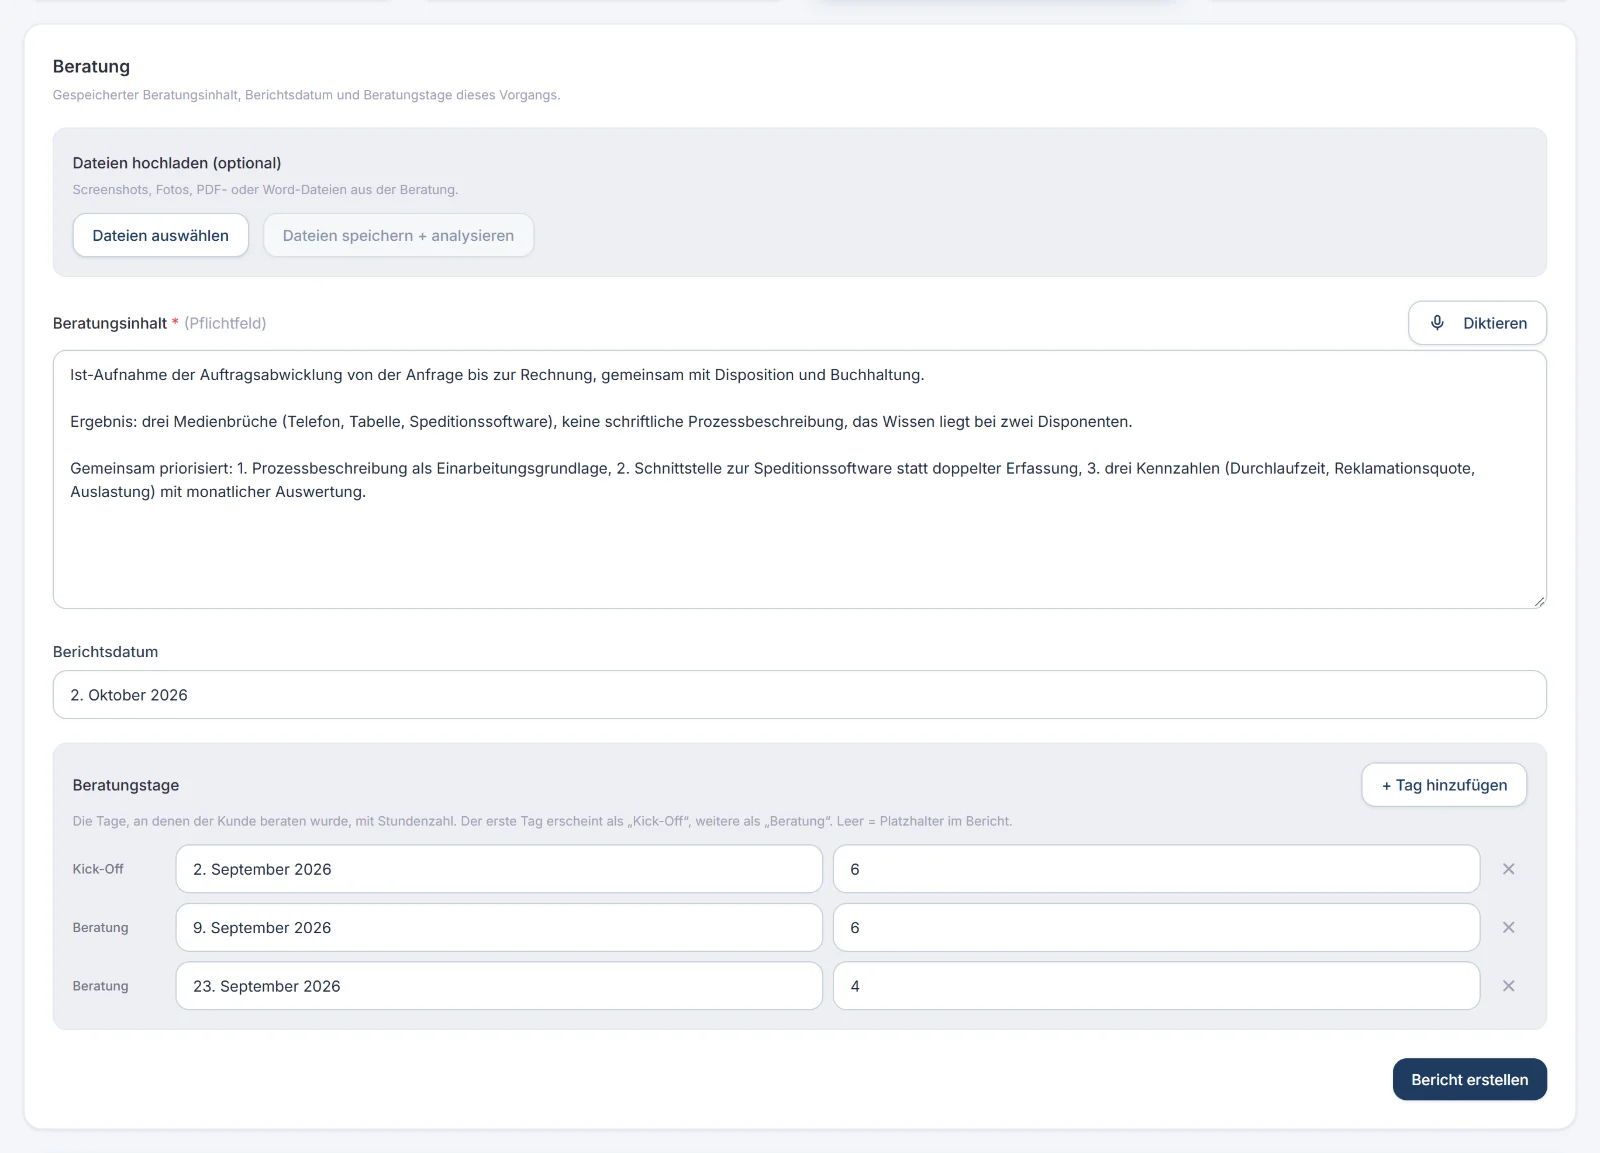Click the hours field showing 4
The image size is (1600, 1153).
pos(1157,986)
